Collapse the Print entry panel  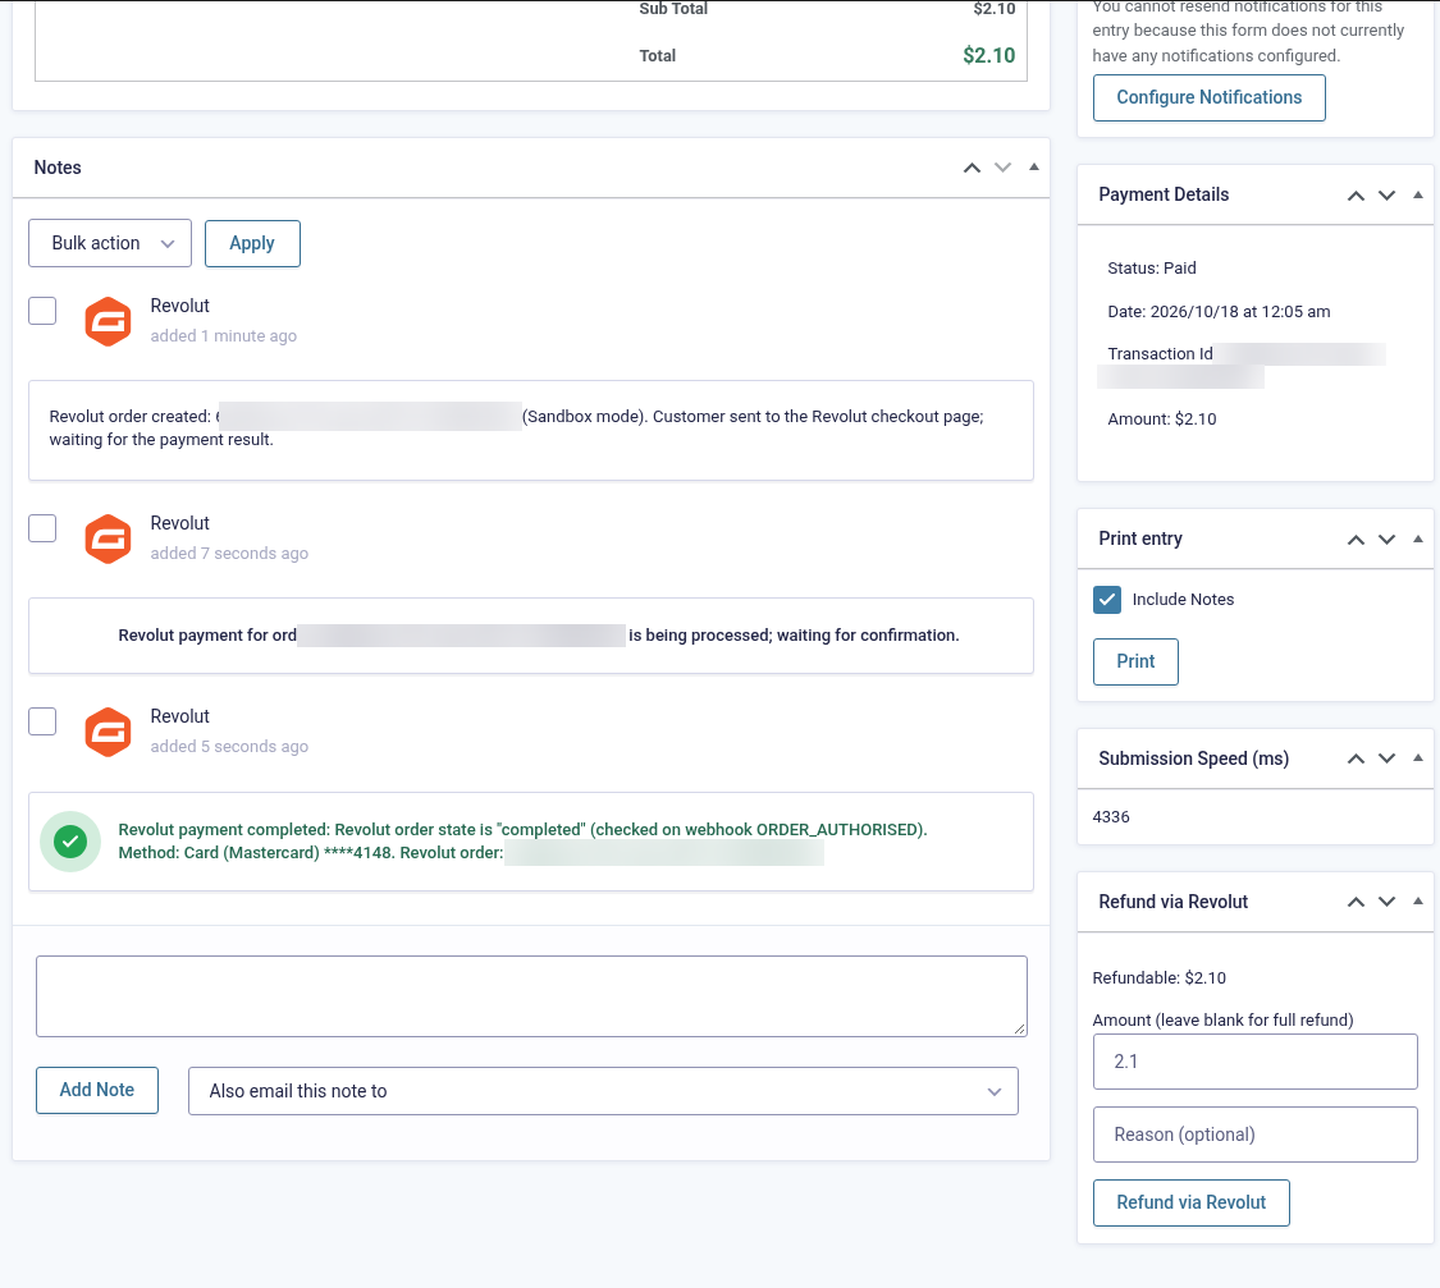[1418, 539]
